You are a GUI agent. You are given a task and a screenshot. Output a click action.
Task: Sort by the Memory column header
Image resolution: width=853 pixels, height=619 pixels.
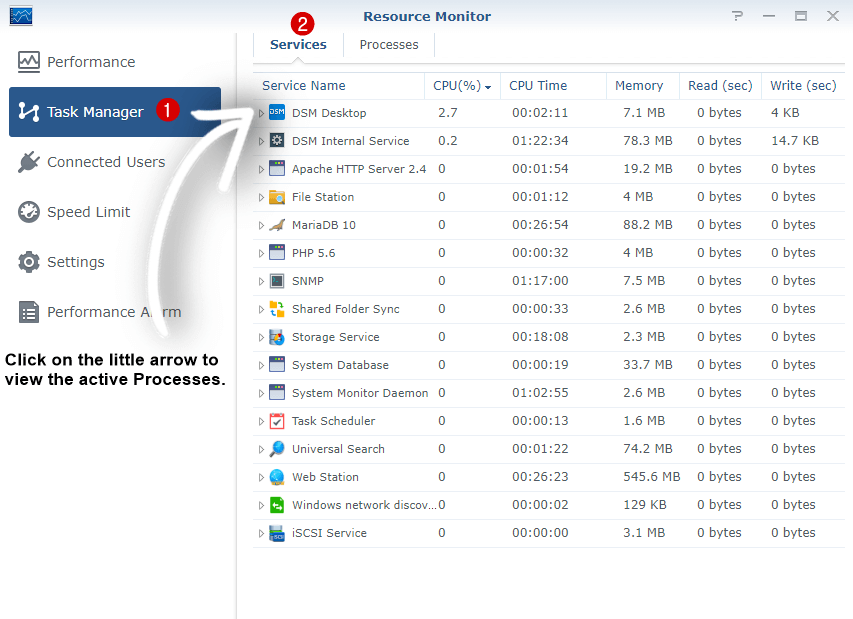643,86
